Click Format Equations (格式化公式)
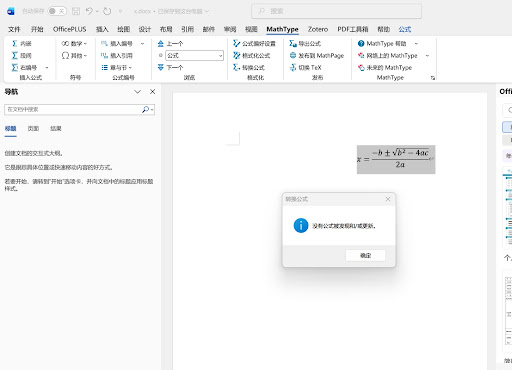This screenshot has width=512, height=370. point(252,56)
